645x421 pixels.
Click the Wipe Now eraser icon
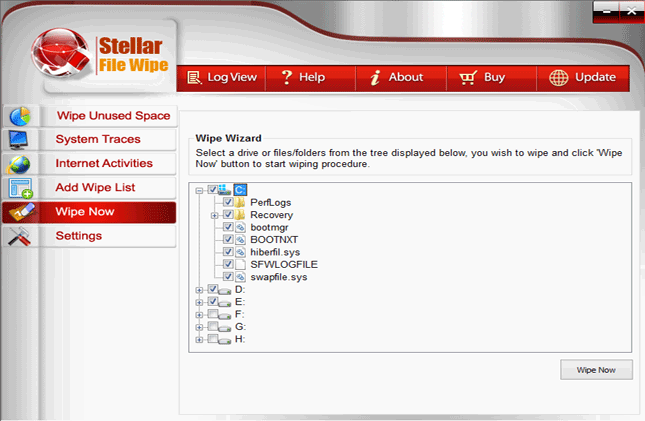coord(21,212)
